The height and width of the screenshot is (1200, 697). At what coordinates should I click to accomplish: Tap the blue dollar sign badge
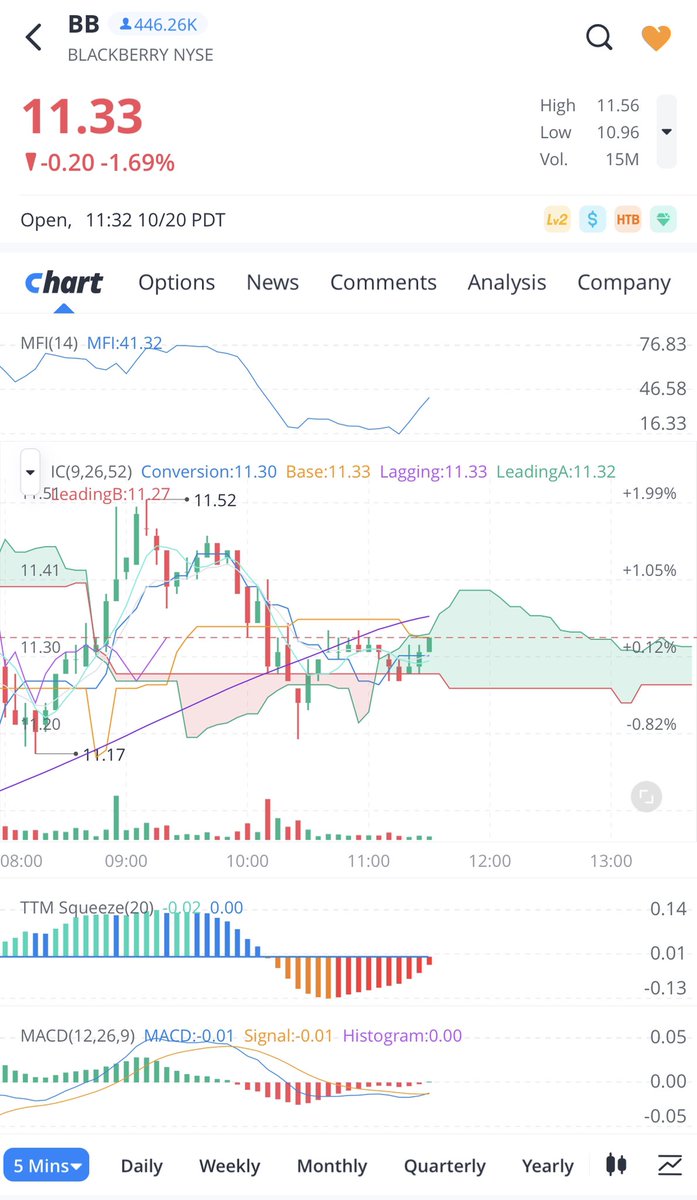coord(593,219)
